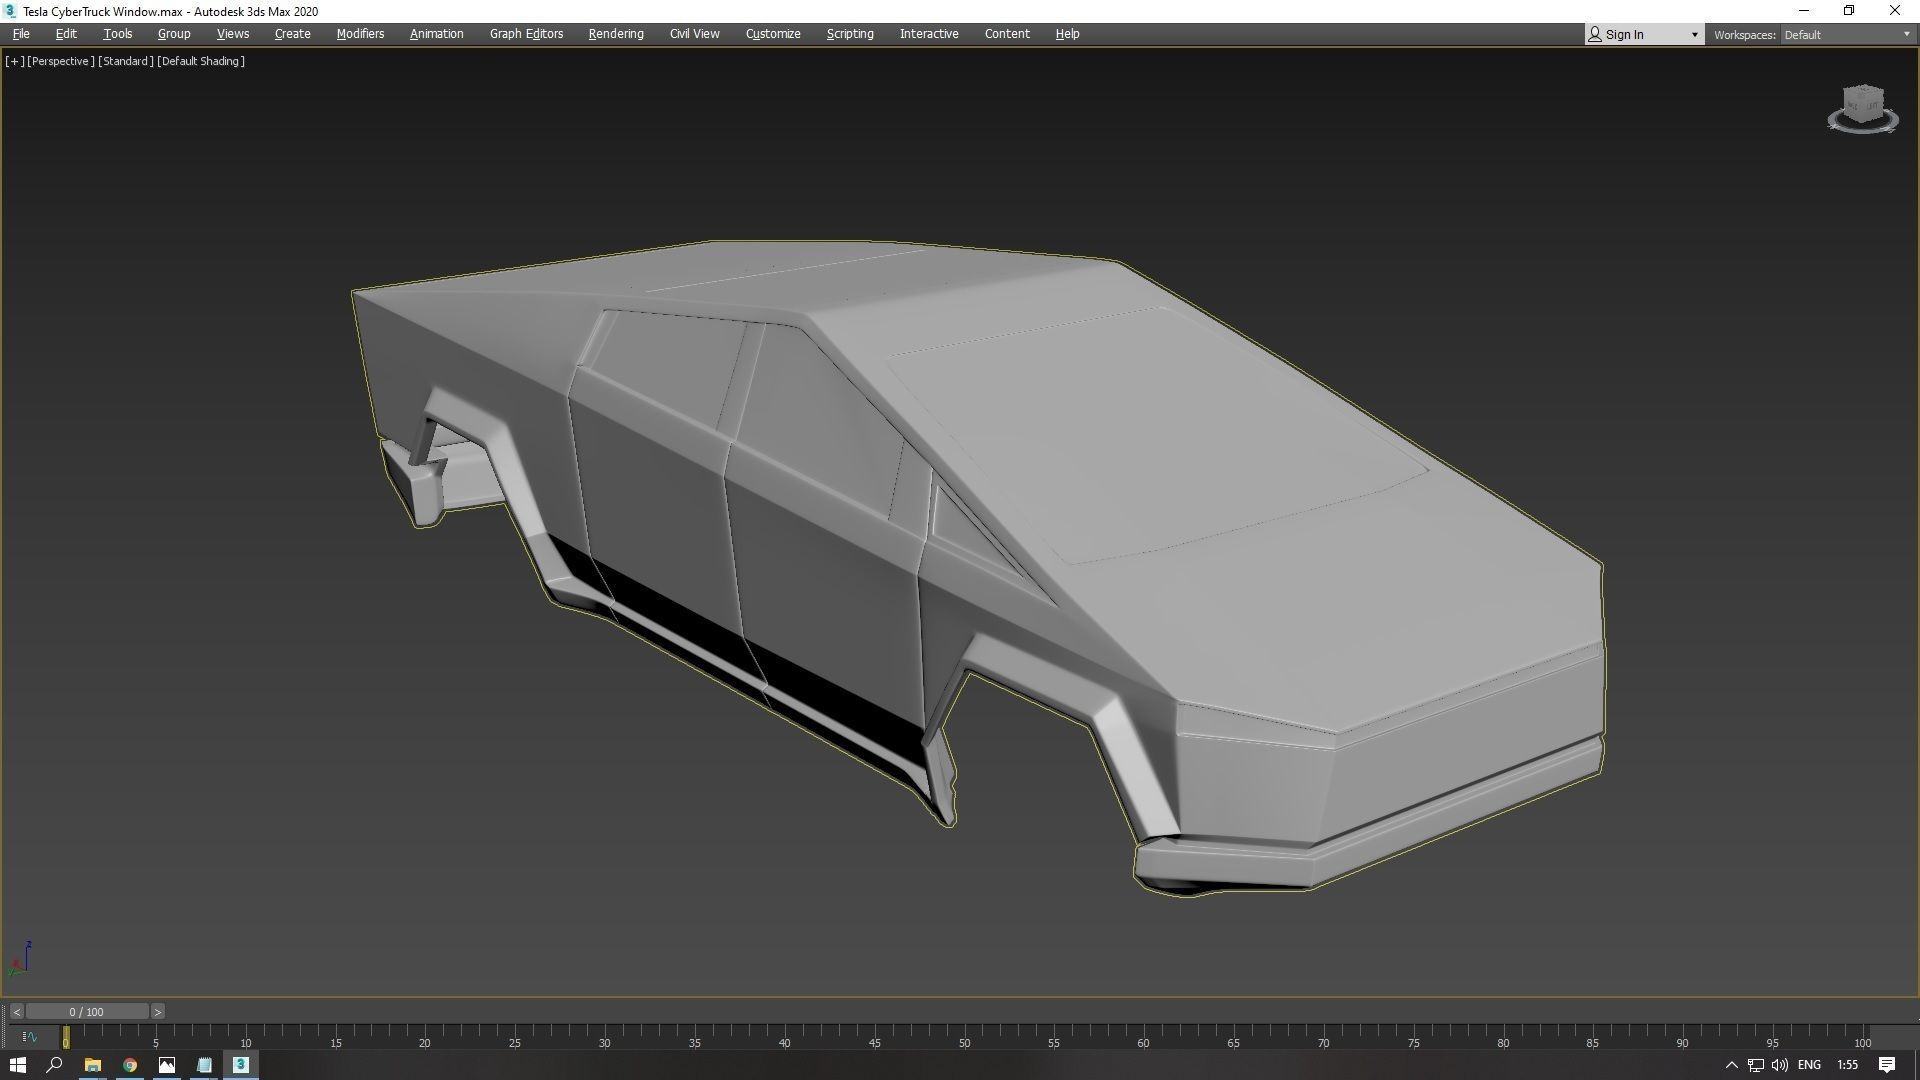Open the Rendering menu
1920x1080 pixels.
(x=615, y=34)
